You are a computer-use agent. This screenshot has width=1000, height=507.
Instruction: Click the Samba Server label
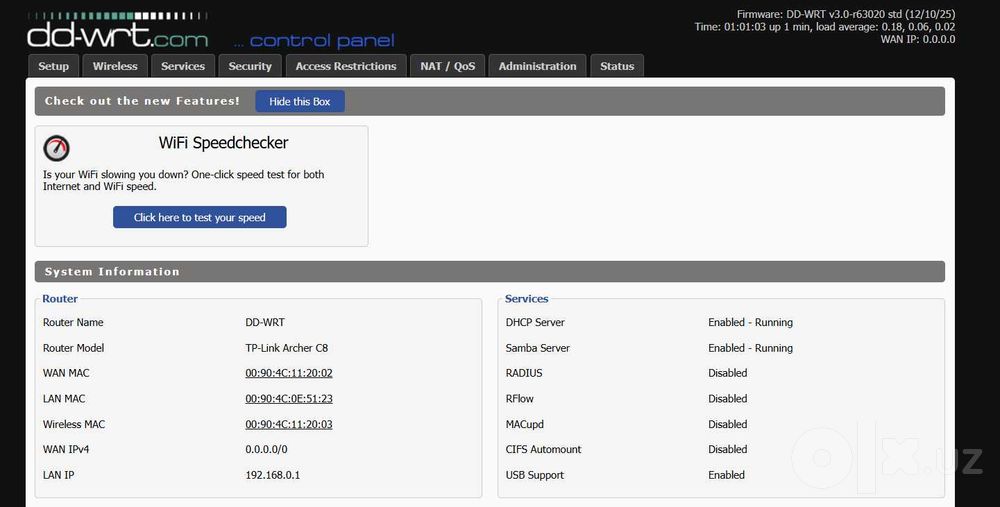pyautogui.click(x=538, y=348)
